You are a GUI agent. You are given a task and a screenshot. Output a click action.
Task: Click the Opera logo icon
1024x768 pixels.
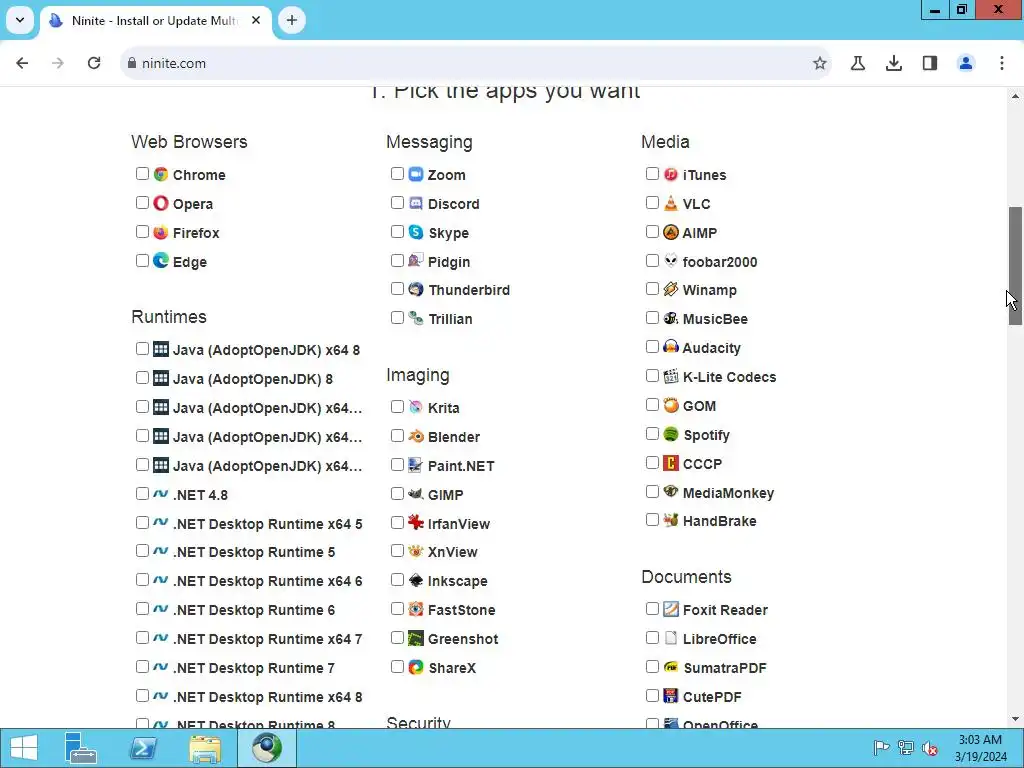(x=161, y=203)
